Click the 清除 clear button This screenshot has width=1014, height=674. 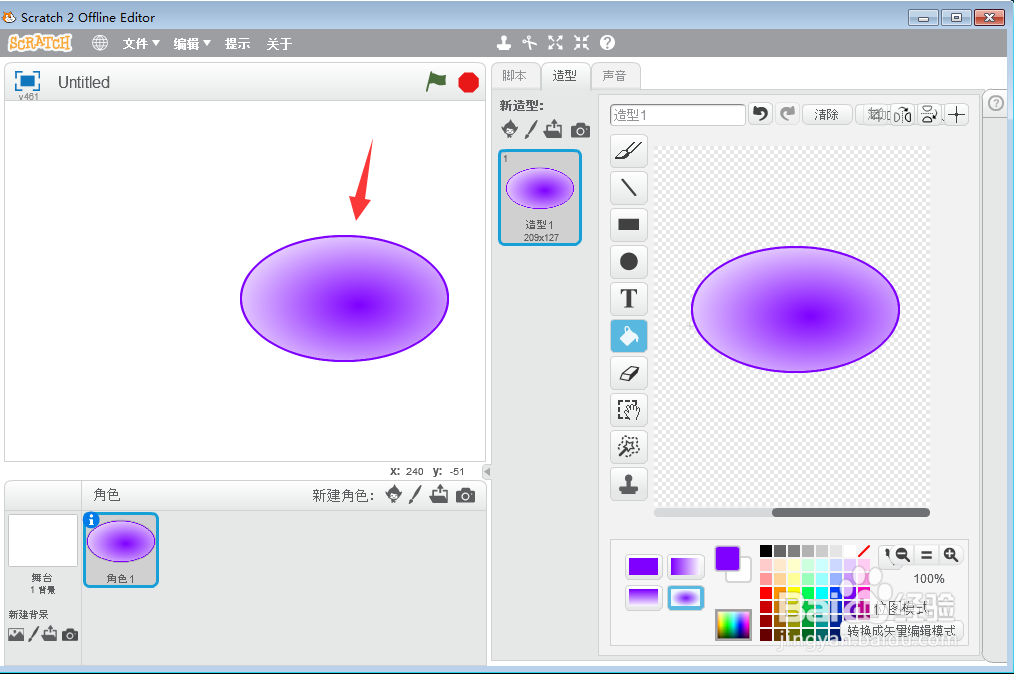(826, 114)
